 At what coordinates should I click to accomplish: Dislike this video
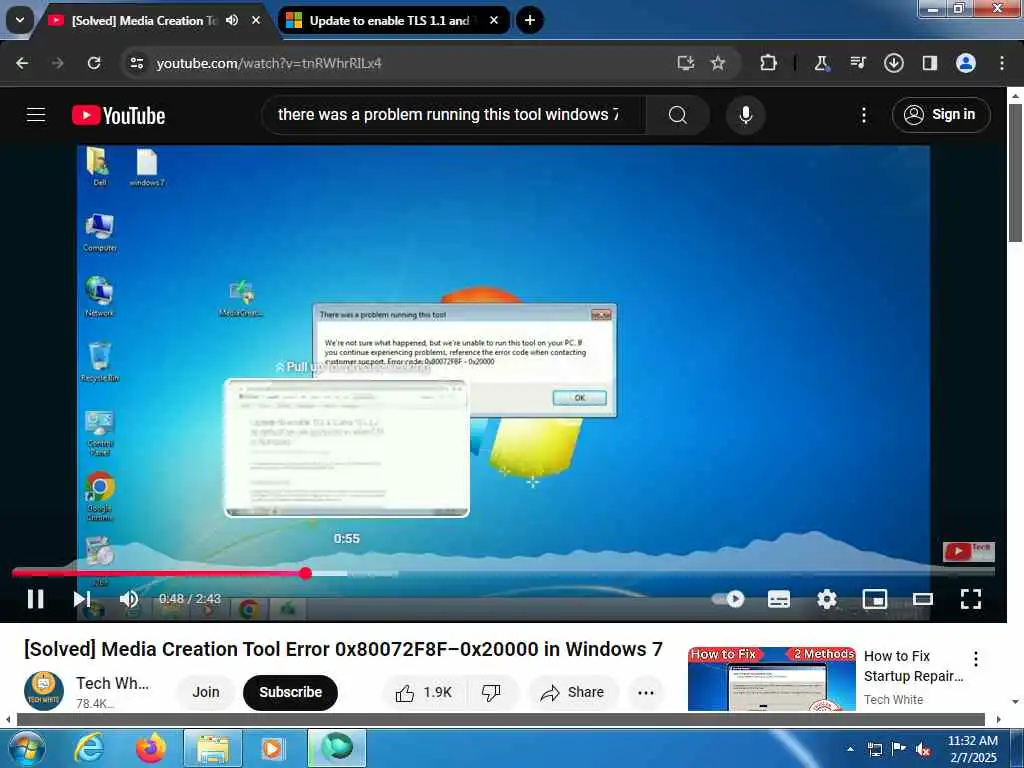click(x=491, y=692)
